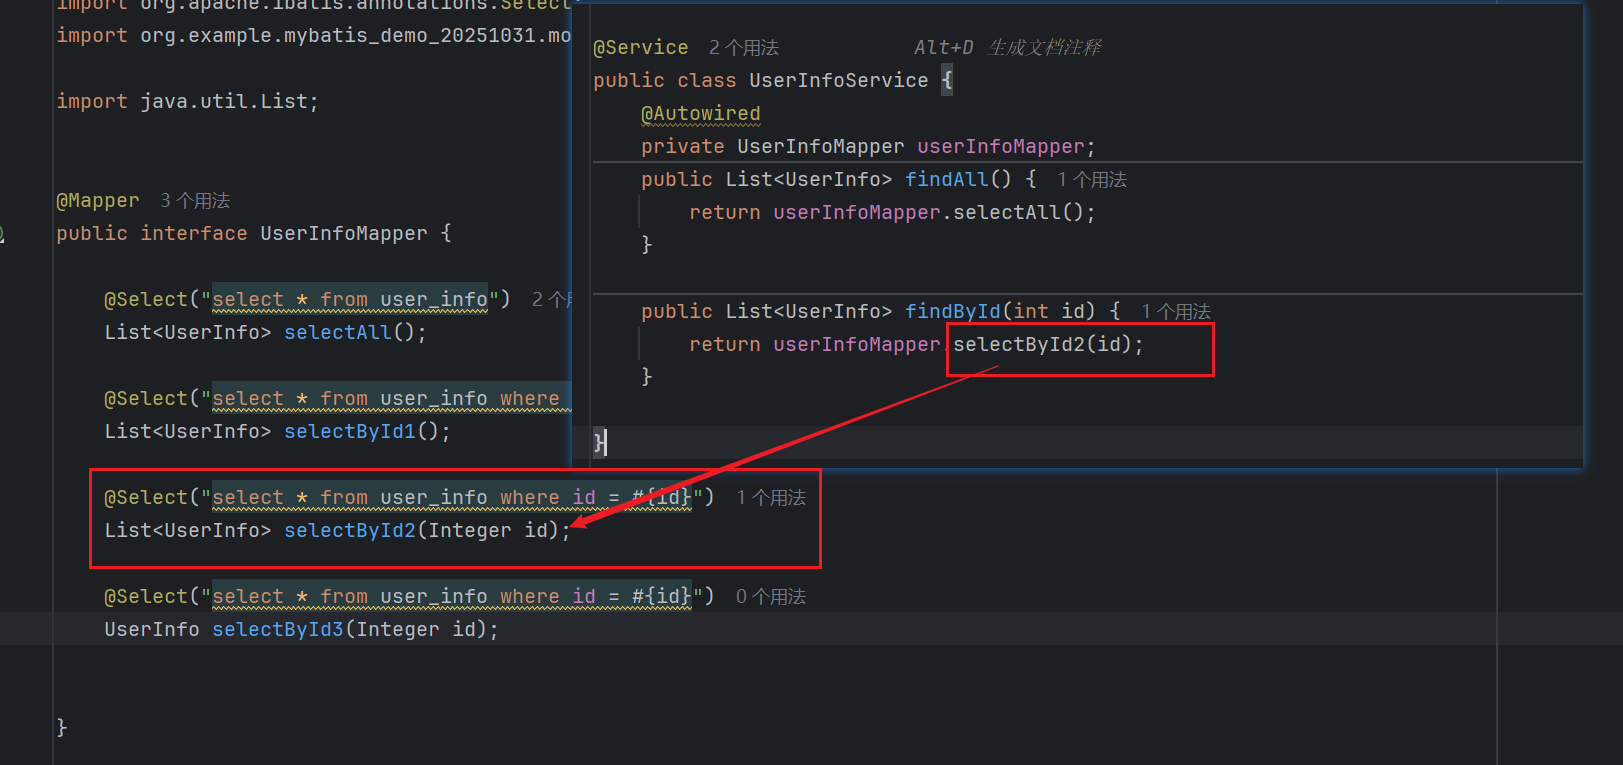Click the userInfoMapper field name in its declaration
The height and width of the screenshot is (765, 1623).
point(1000,147)
